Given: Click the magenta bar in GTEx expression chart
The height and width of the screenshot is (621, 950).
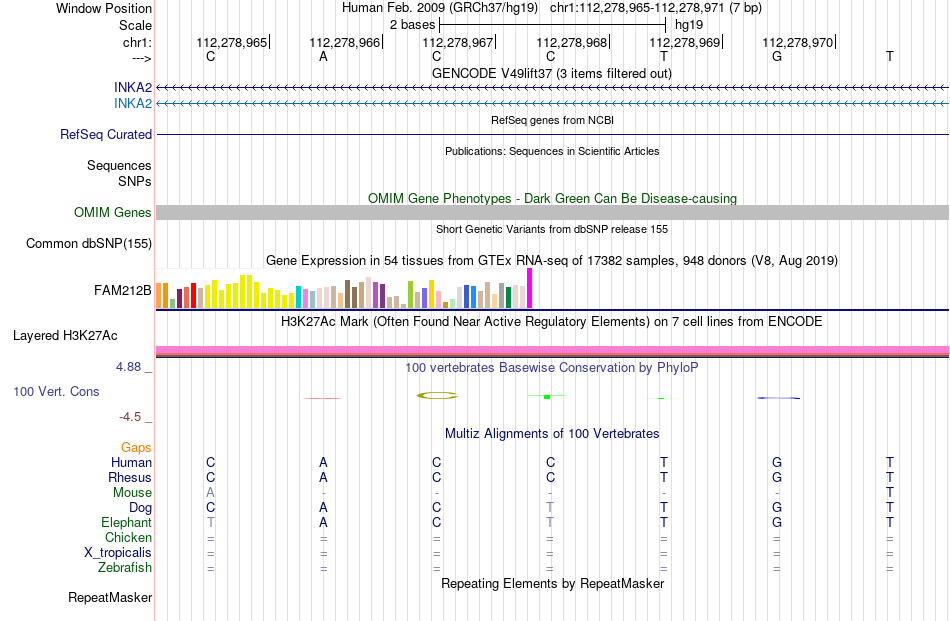Looking at the screenshot, I should [530, 288].
